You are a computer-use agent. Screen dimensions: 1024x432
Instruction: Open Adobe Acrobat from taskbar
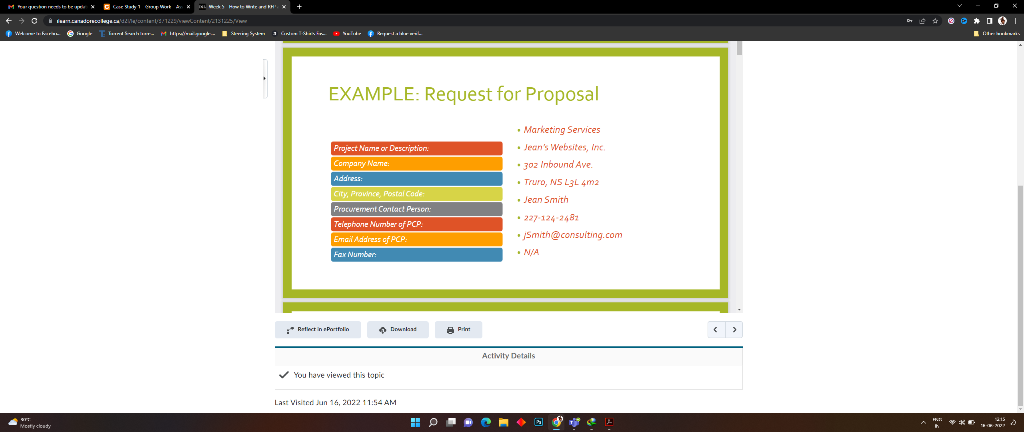tap(609, 422)
